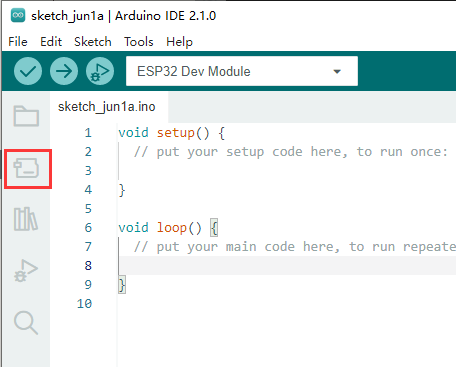The width and height of the screenshot is (456, 367).
Task: Open the ESP32 Dev Module board dropdown
Action: pos(242,71)
